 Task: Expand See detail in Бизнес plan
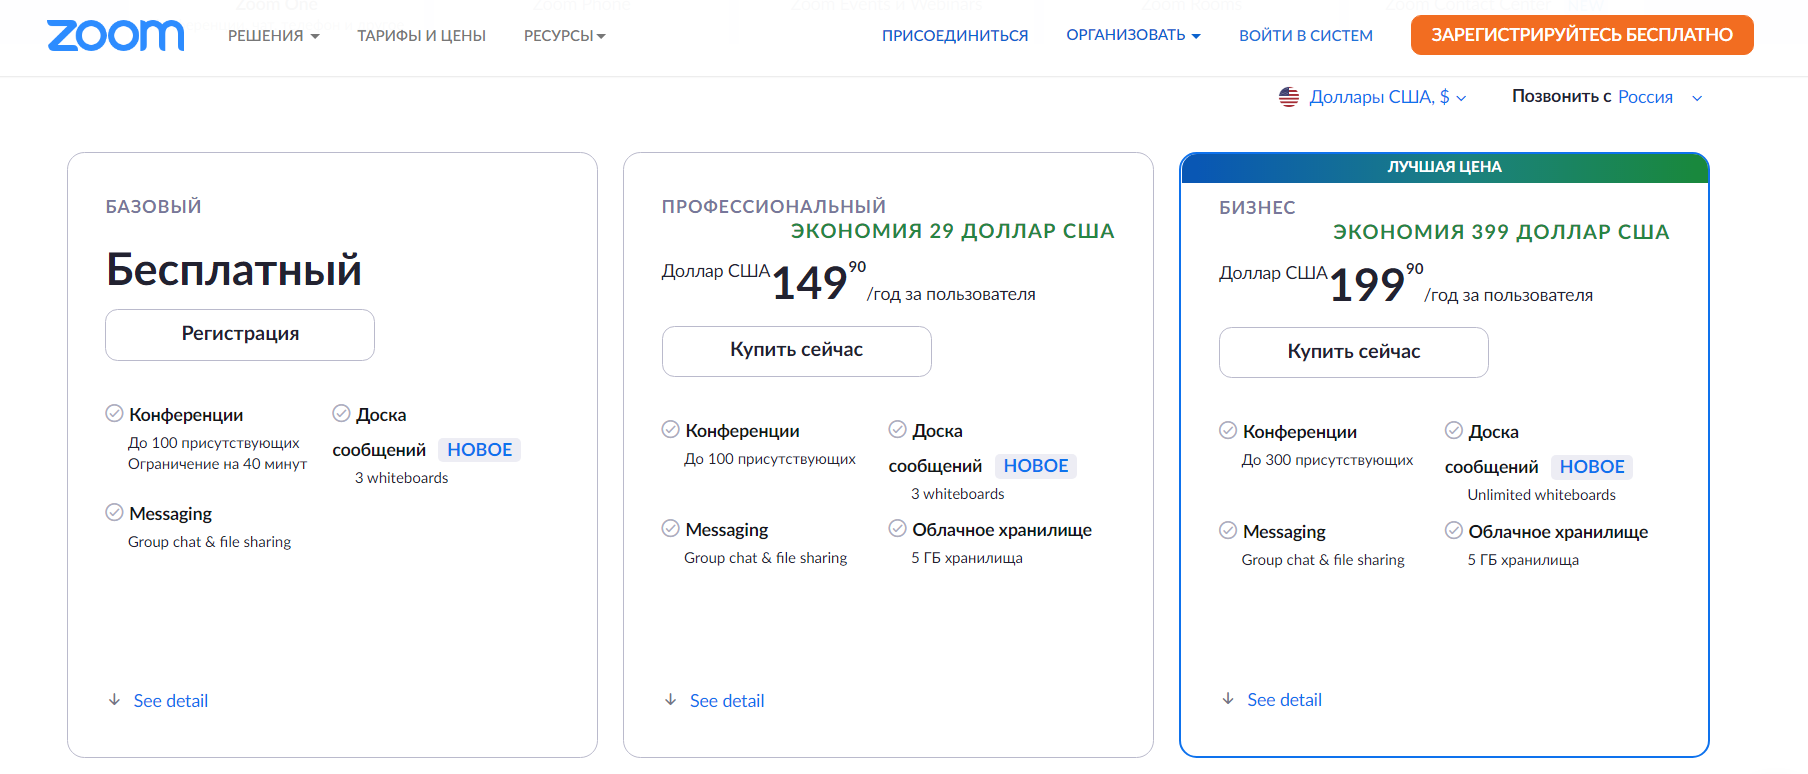coord(1284,700)
